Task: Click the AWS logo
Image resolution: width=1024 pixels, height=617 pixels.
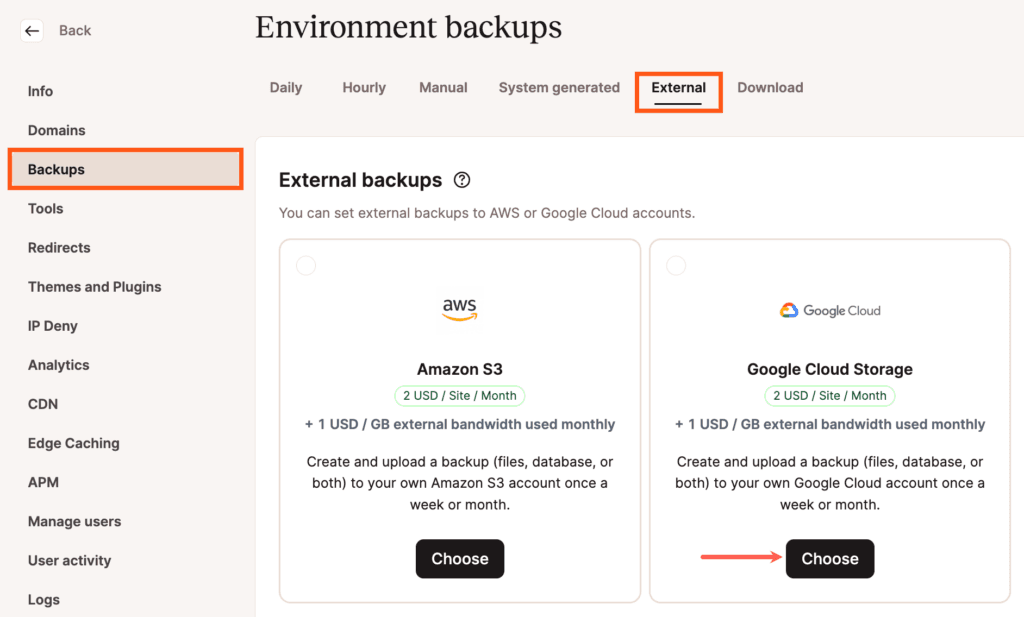Action: [460, 310]
